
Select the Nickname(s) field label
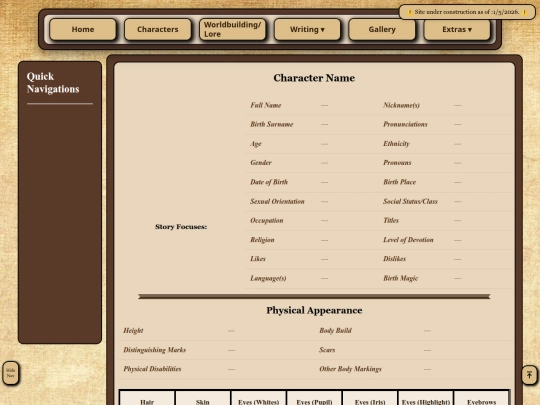tap(401, 105)
